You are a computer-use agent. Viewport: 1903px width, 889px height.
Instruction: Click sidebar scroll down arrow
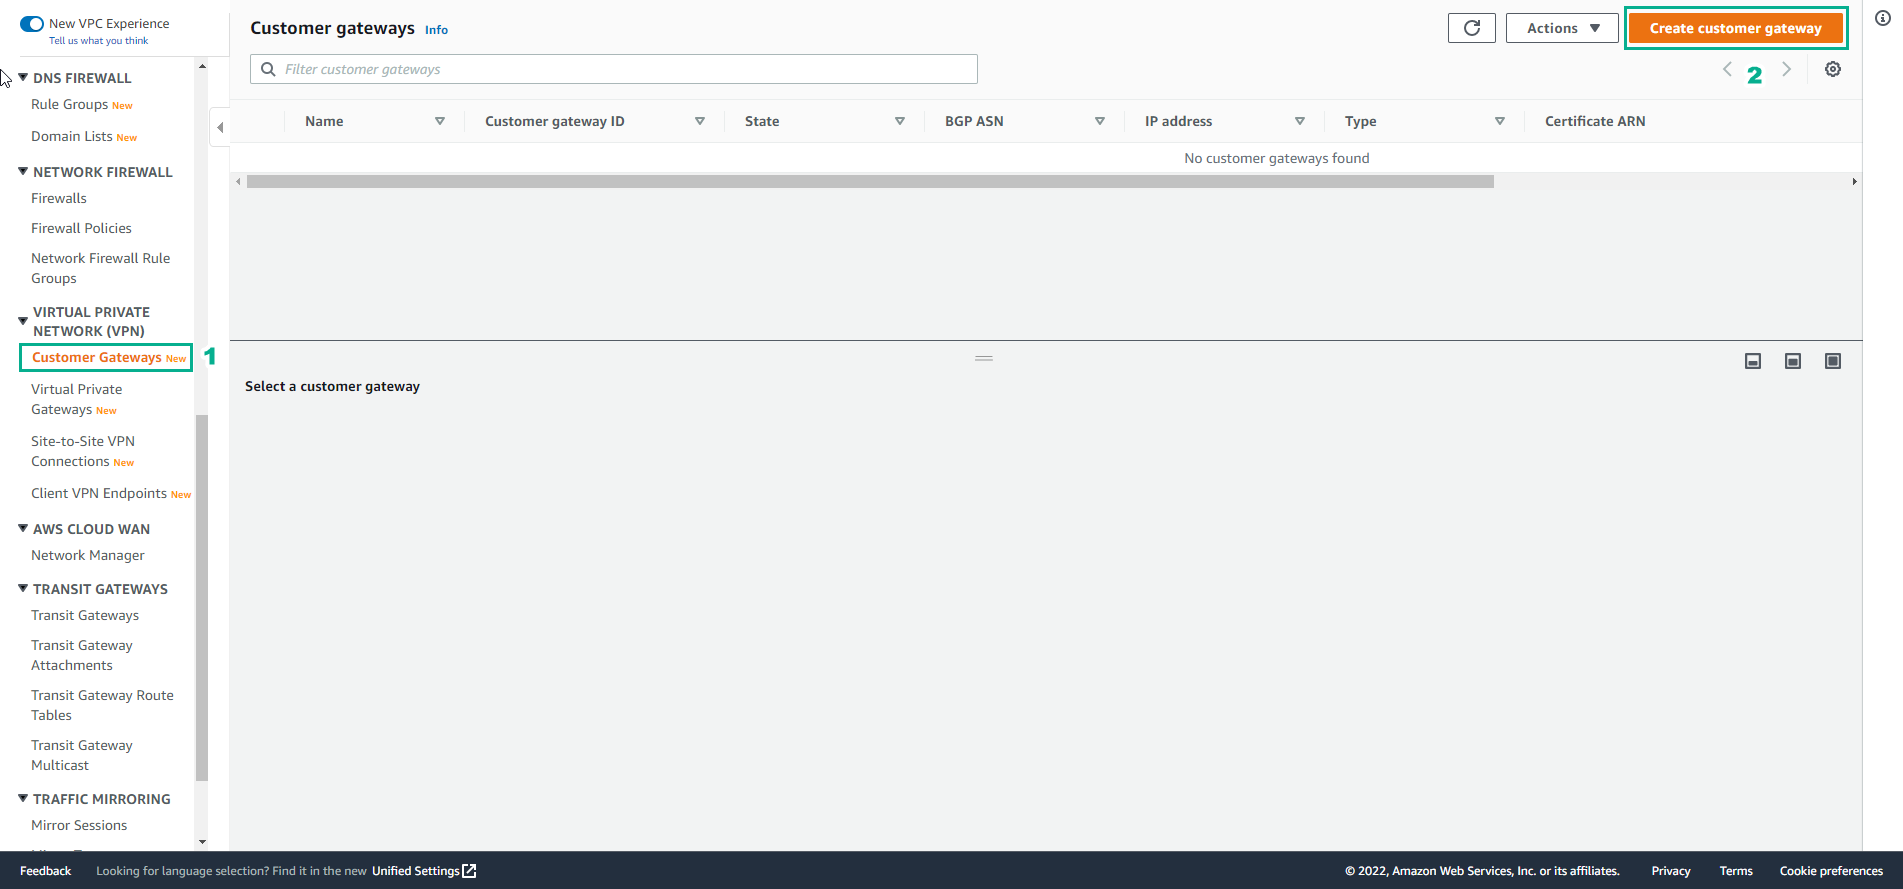point(202,842)
